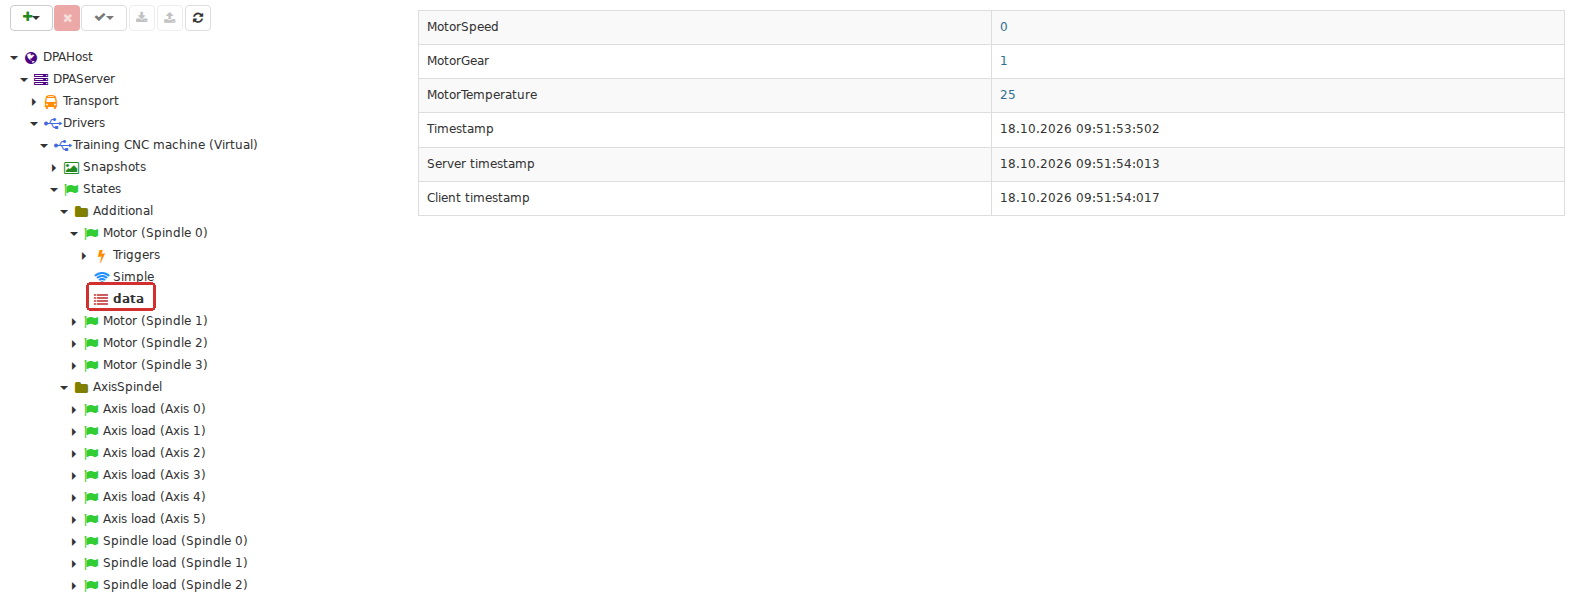Click the Simple wifi signal icon
The width and height of the screenshot is (1575, 600).
click(101, 277)
